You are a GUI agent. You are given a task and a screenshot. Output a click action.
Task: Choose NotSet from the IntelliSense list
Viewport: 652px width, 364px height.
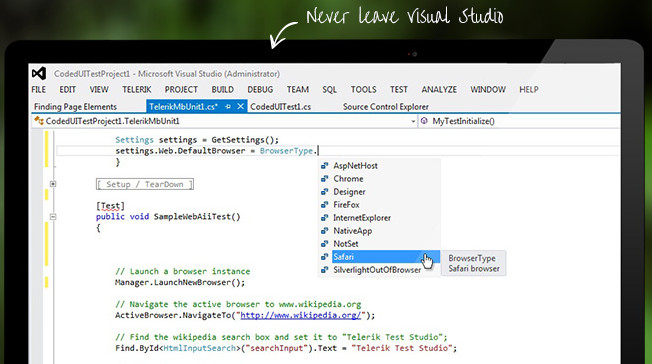(x=346, y=244)
